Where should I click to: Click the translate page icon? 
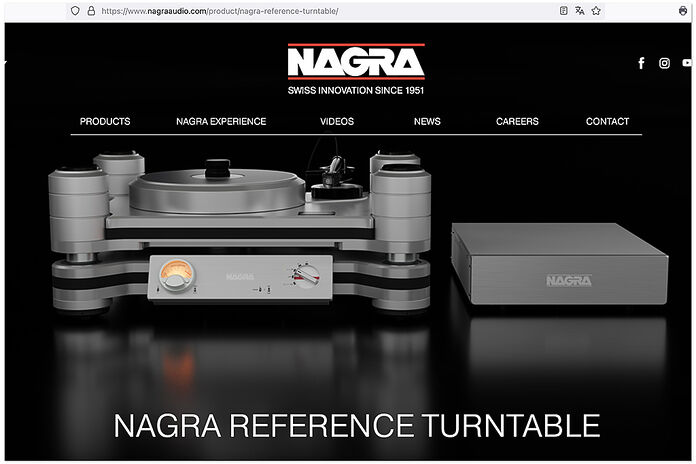click(x=579, y=11)
